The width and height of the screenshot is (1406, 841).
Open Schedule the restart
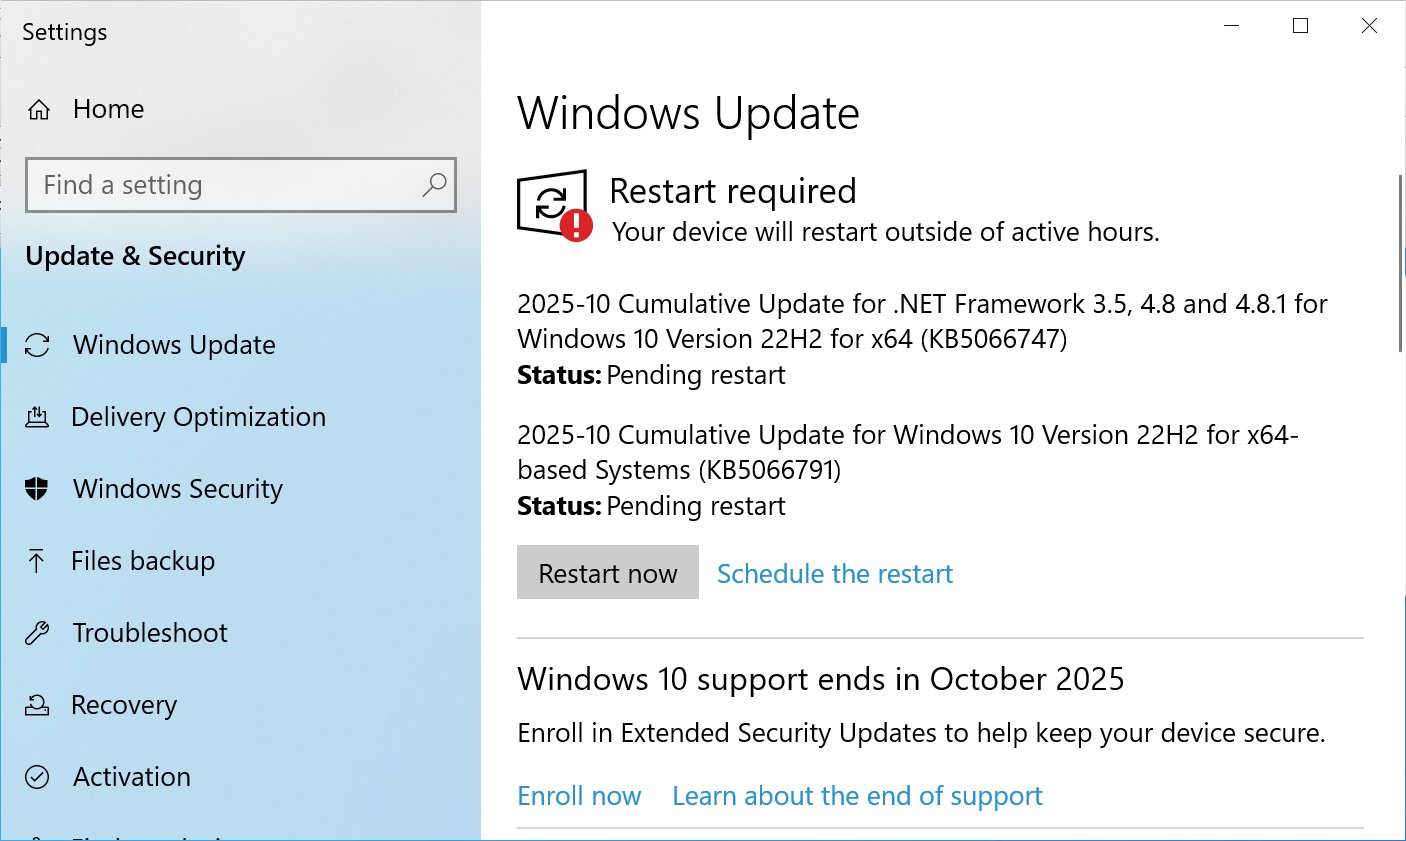834,573
